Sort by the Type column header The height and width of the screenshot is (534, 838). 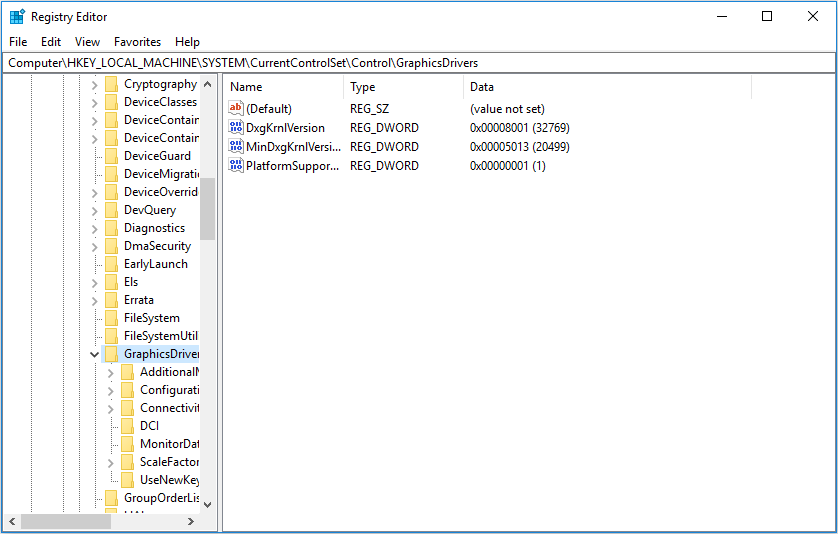click(404, 87)
